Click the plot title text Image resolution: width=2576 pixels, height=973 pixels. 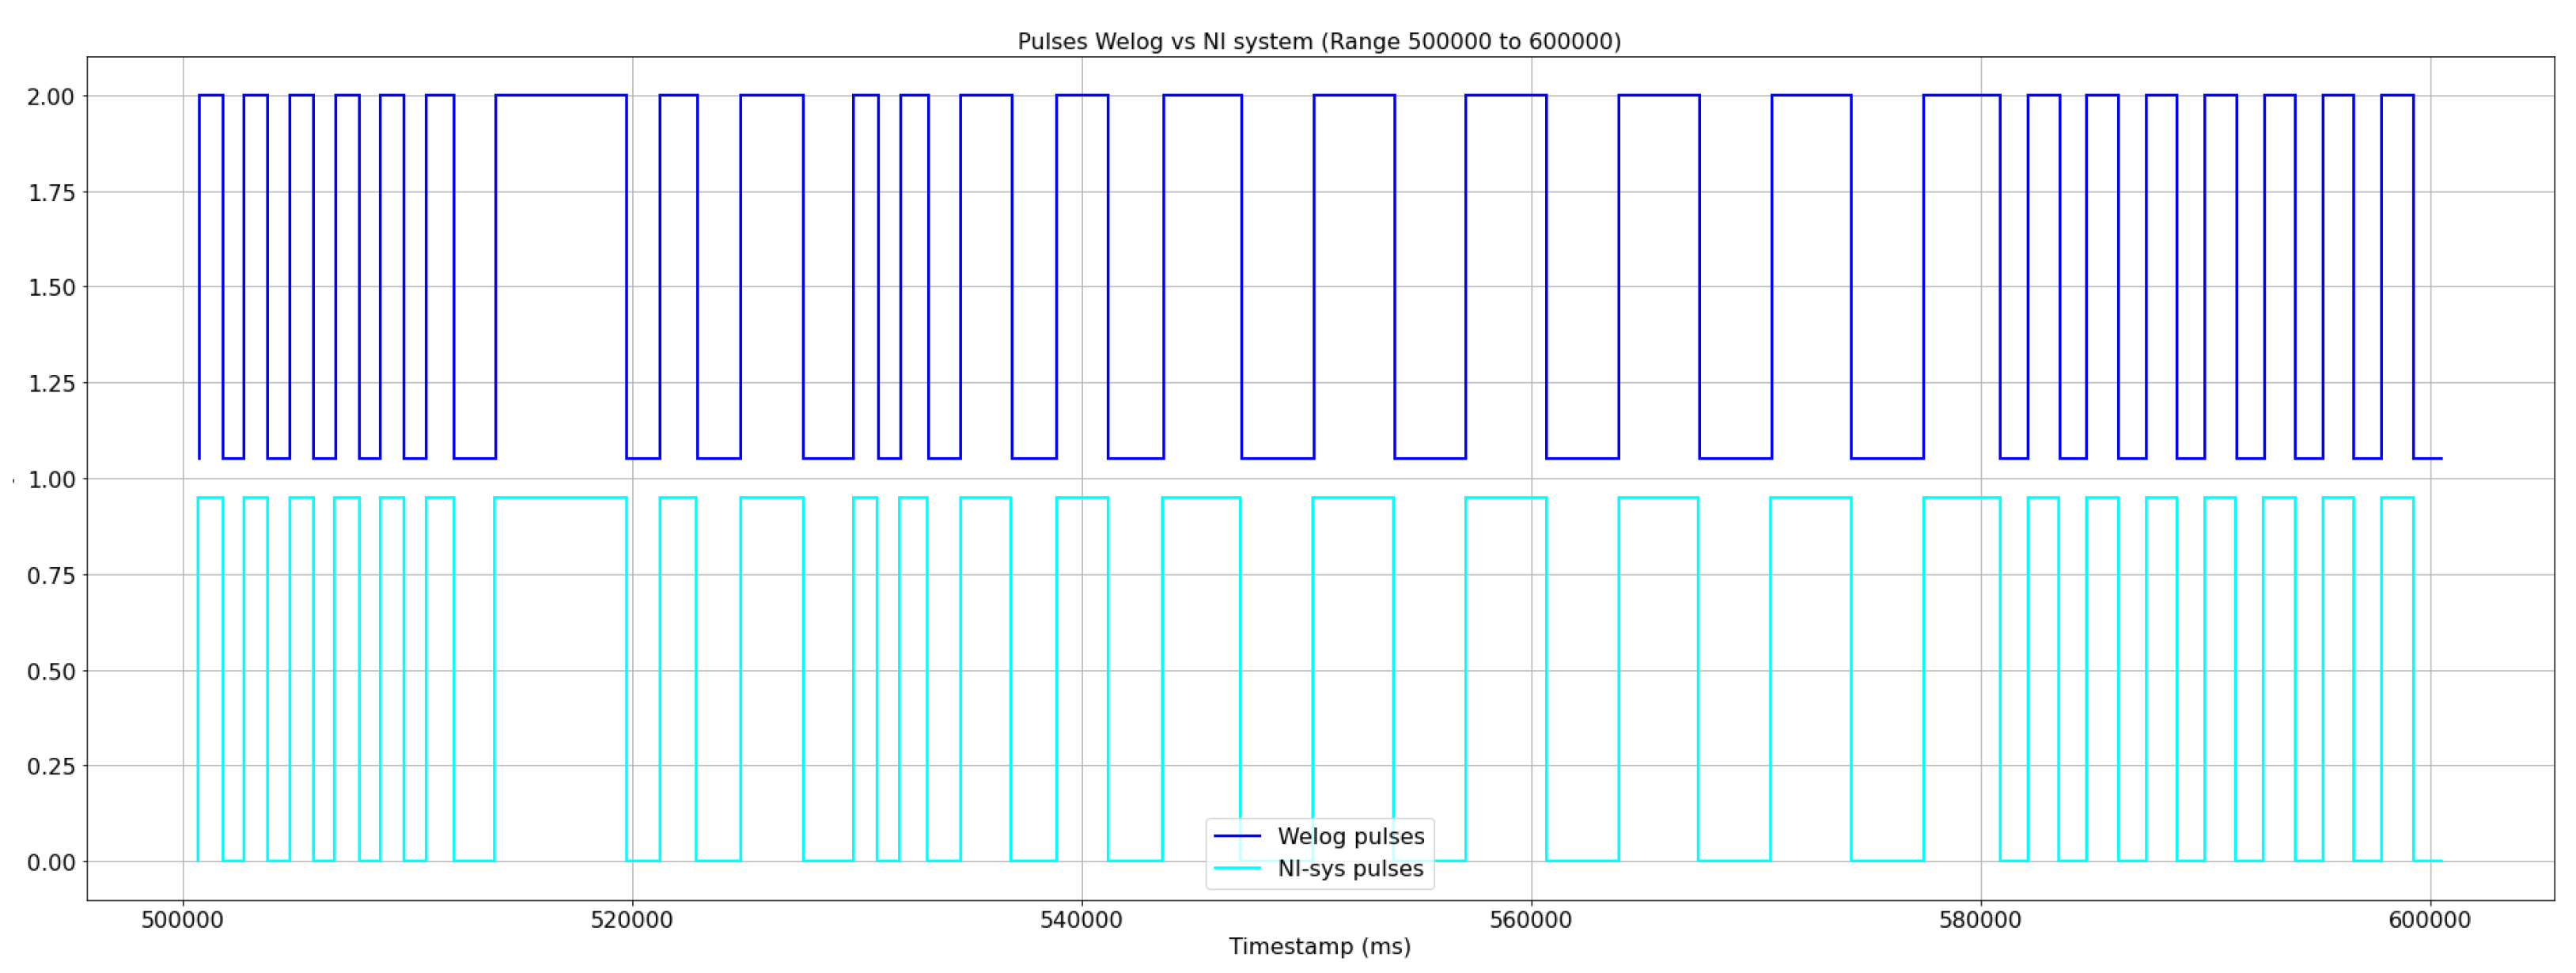1318,41
